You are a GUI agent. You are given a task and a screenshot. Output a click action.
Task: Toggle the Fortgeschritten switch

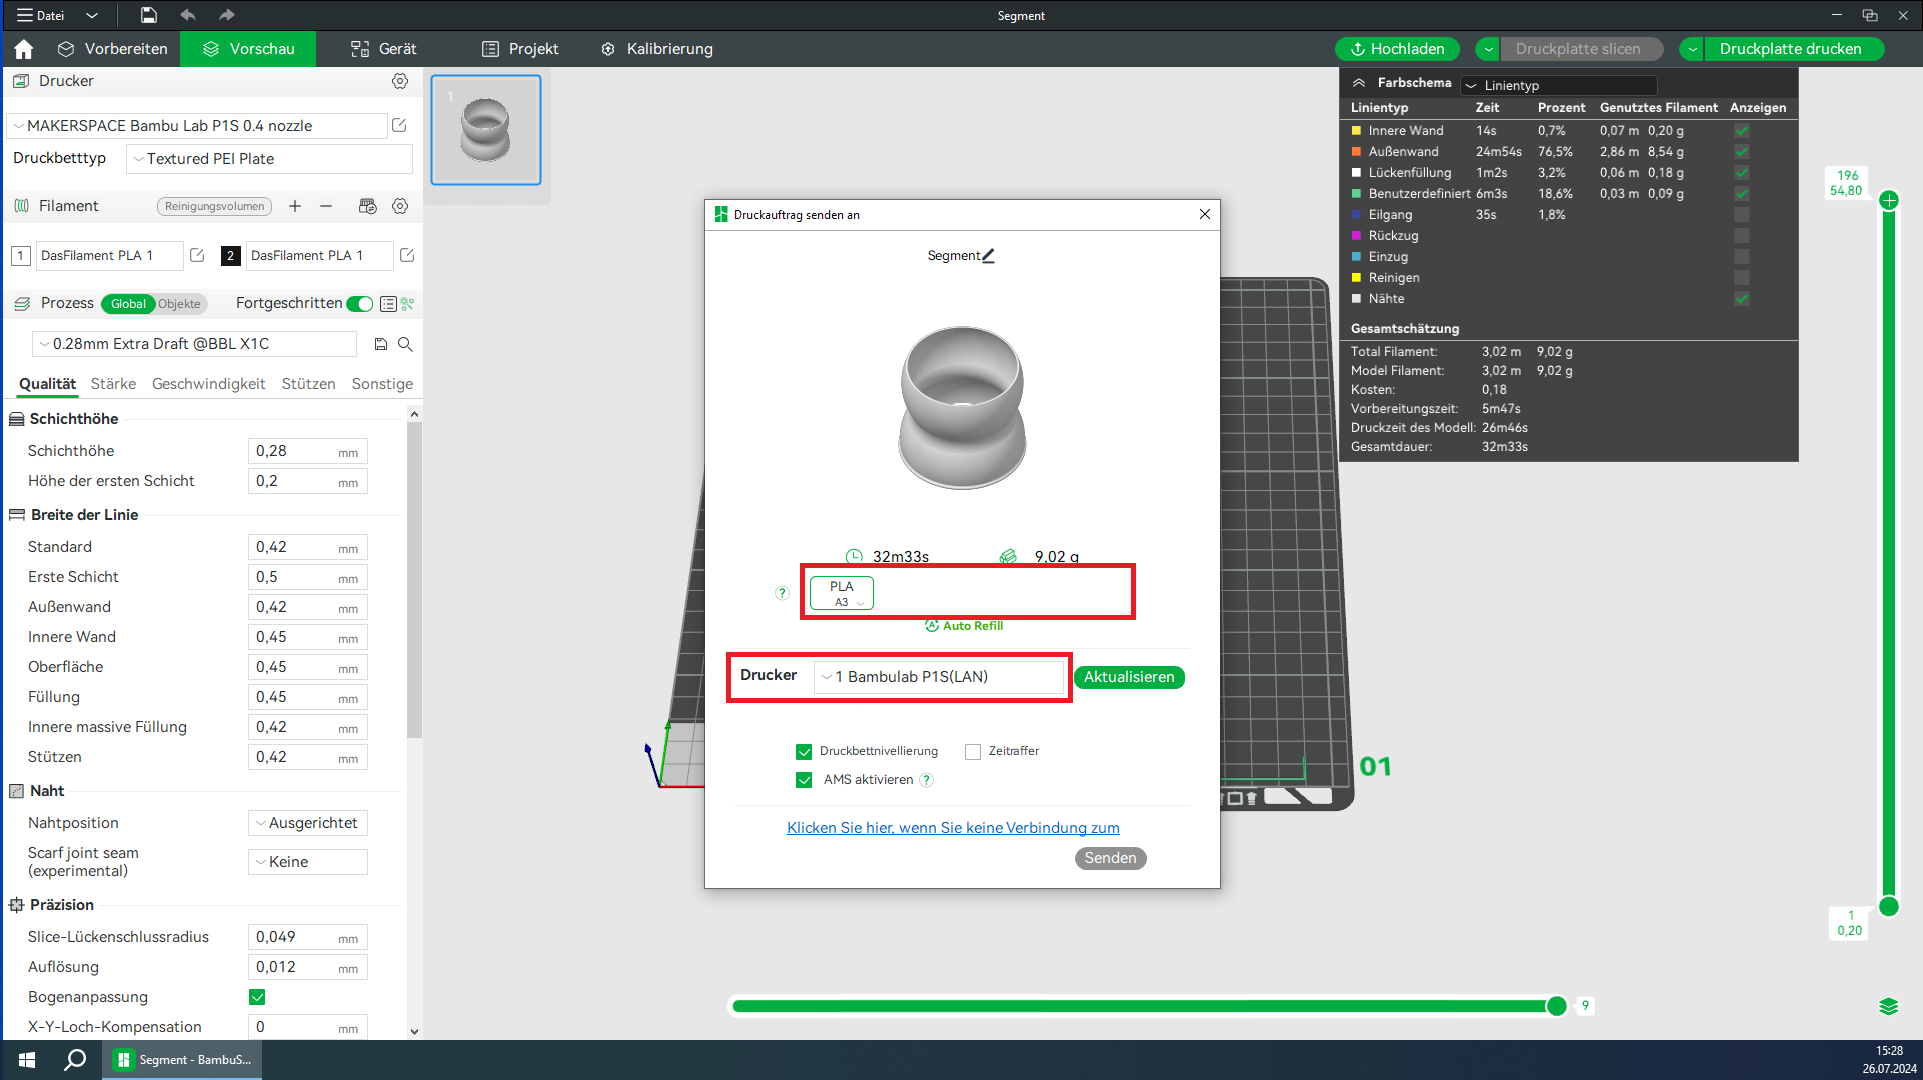pos(360,304)
